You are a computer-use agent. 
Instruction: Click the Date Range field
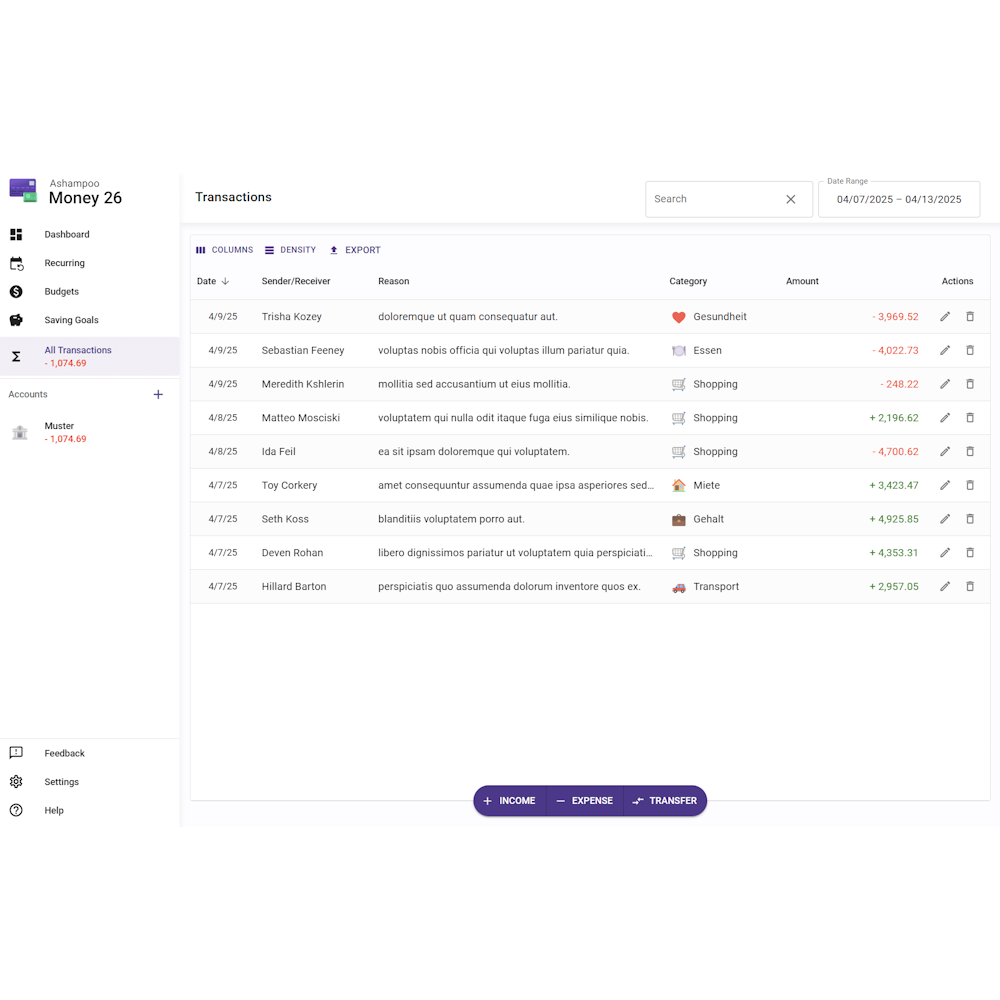pos(899,199)
